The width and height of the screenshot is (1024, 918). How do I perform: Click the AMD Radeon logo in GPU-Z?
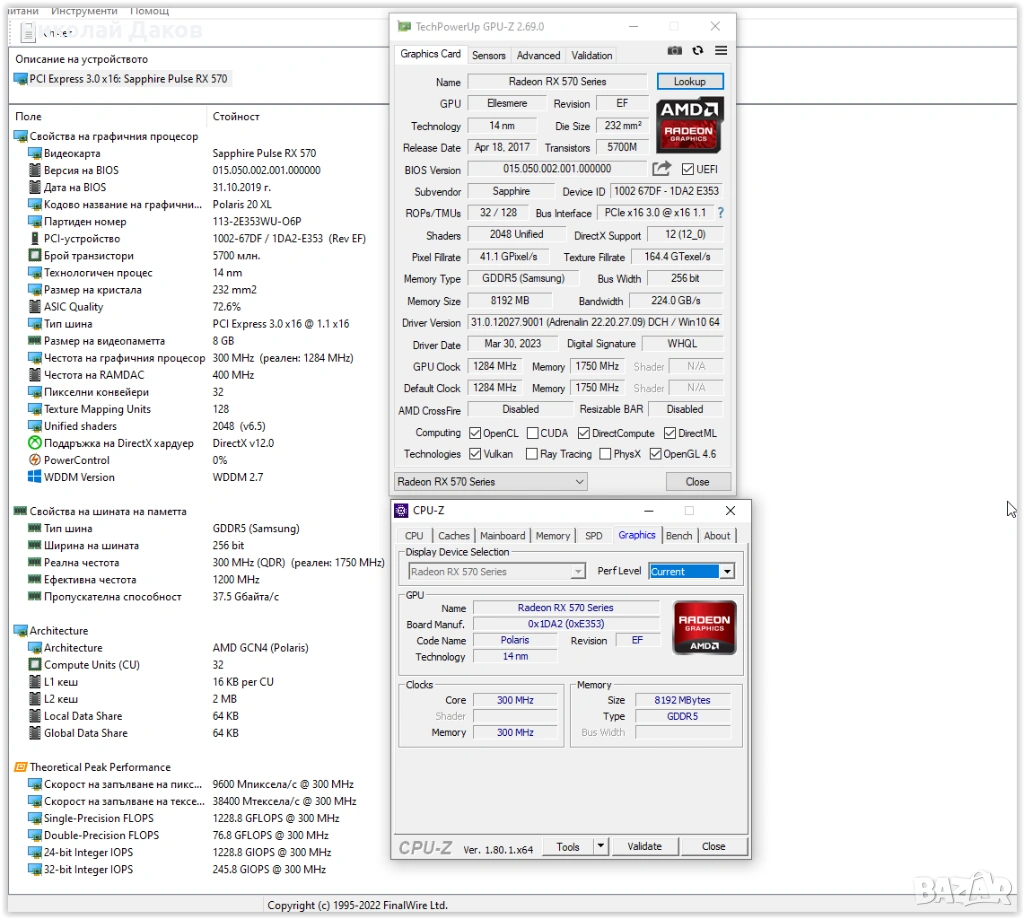coord(689,125)
